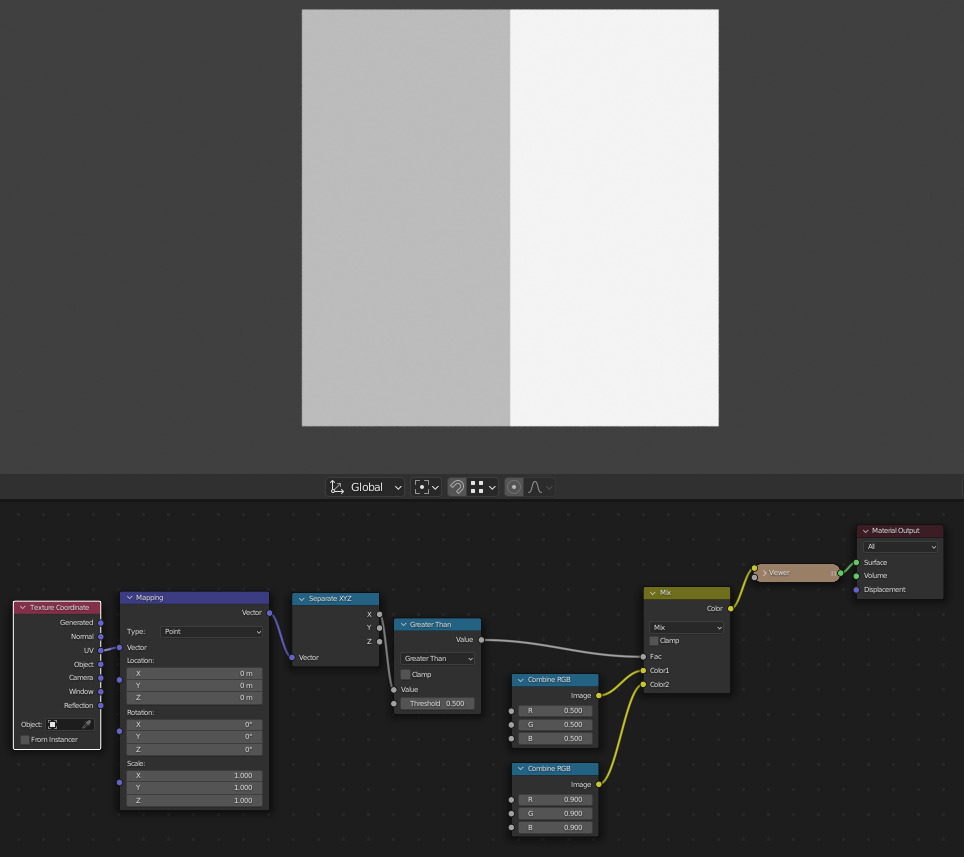Click the Image output socket of 0.900 Combine RGB

(x=599, y=784)
